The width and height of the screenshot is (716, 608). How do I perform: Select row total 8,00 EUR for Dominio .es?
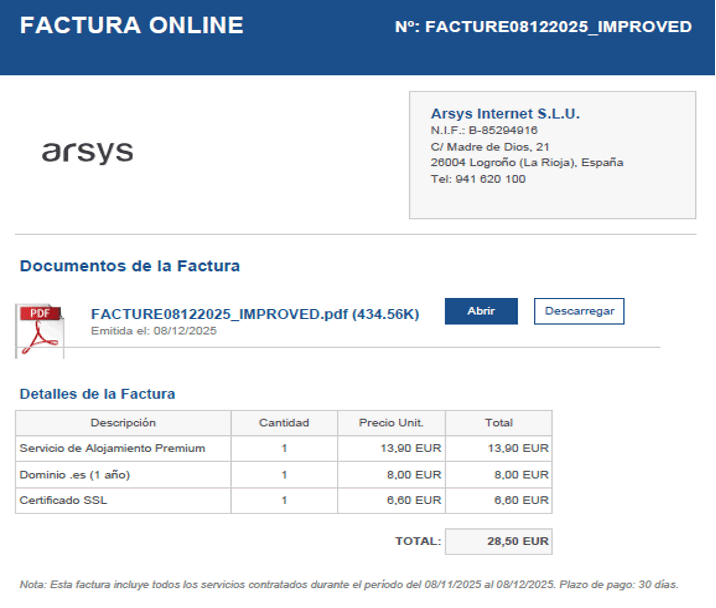click(x=499, y=475)
